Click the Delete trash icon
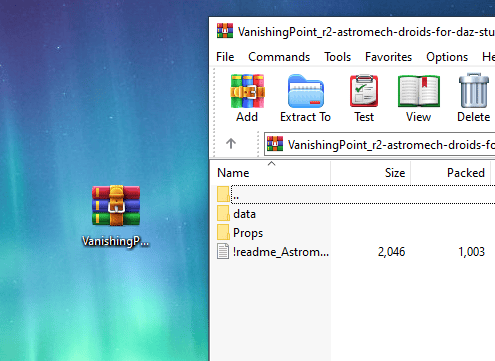 pyautogui.click(x=474, y=90)
